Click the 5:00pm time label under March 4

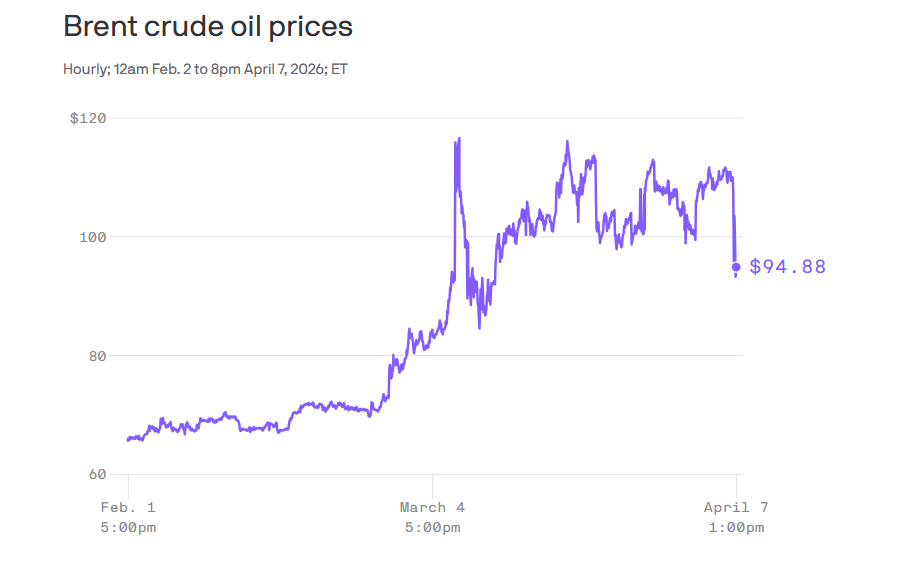(x=432, y=527)
